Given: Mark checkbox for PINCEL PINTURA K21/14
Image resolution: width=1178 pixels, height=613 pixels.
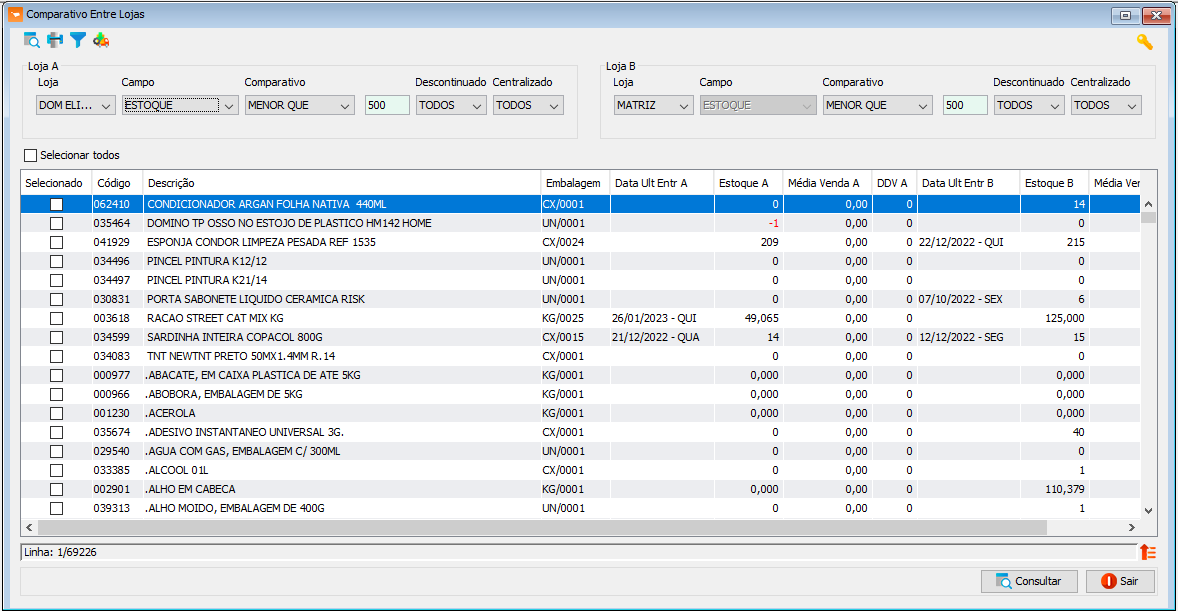Looking at the screenshot, I should coord(56,280).
